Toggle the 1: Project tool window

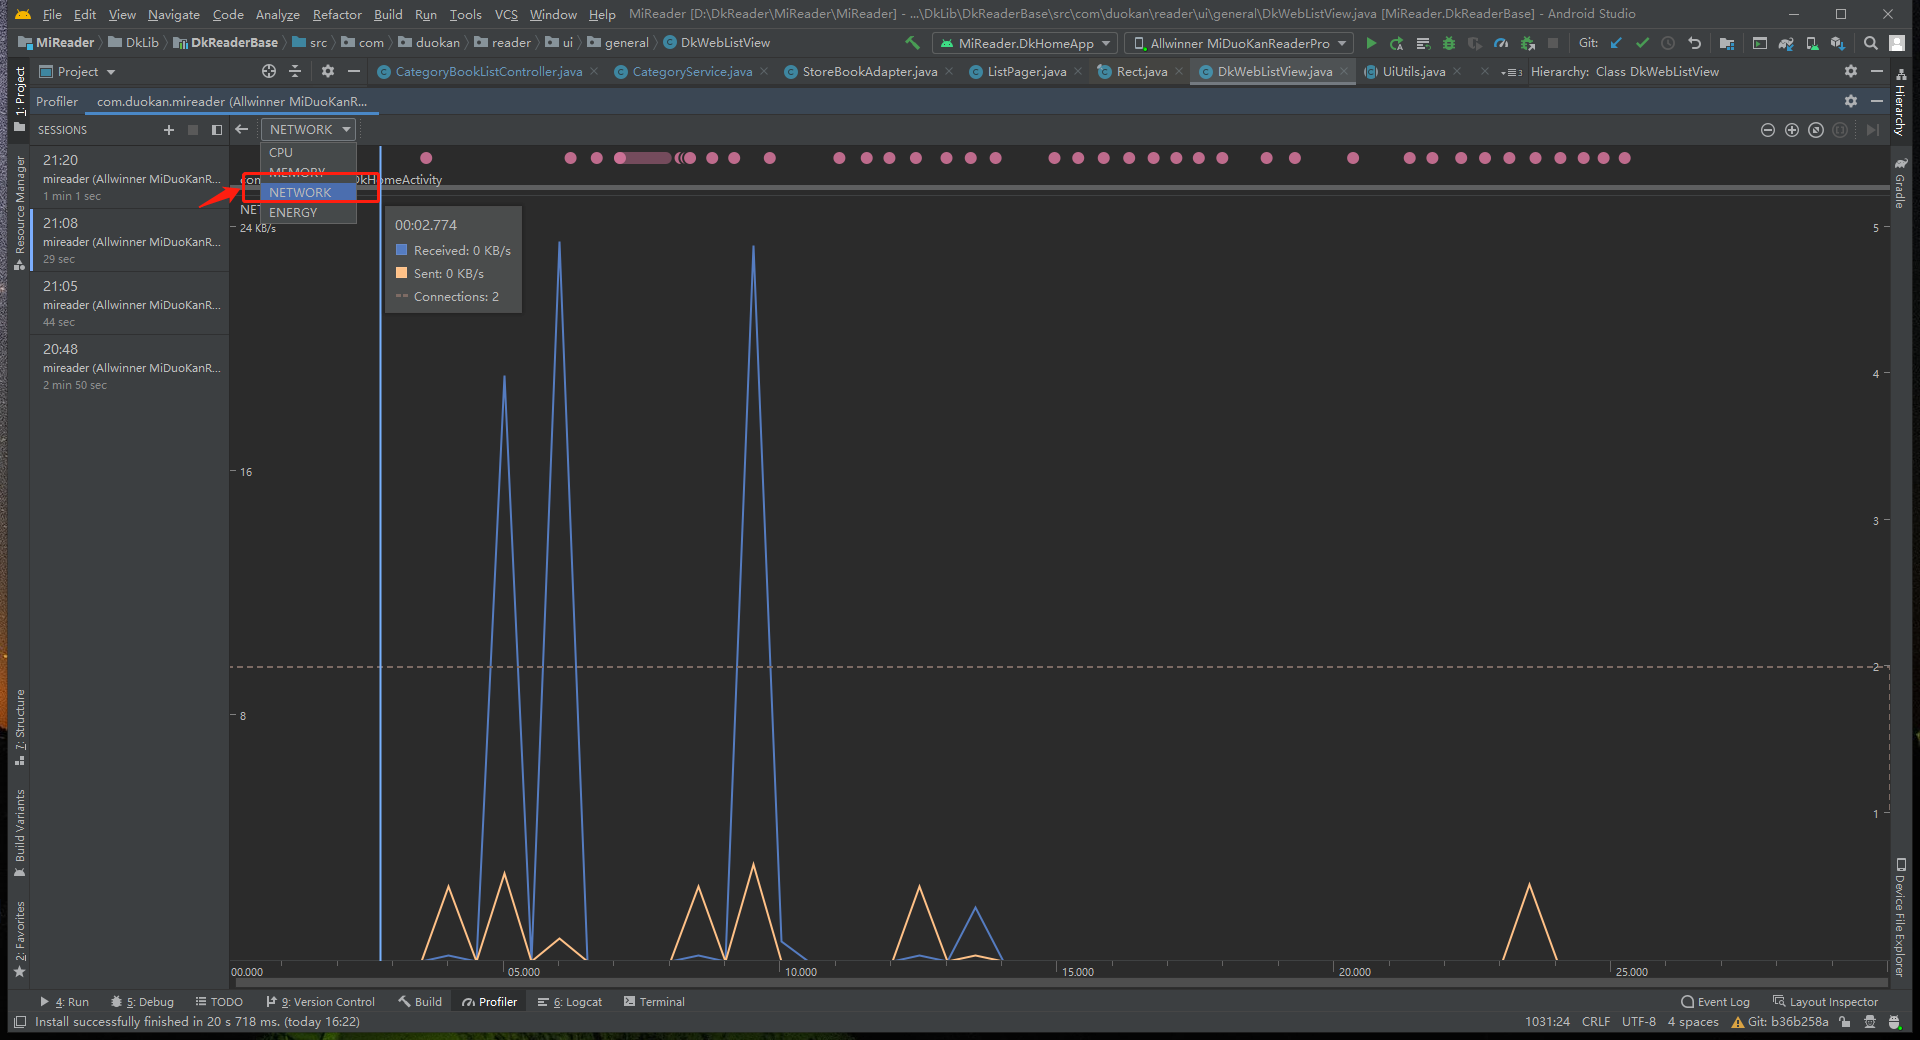click(x=19, y=98)
